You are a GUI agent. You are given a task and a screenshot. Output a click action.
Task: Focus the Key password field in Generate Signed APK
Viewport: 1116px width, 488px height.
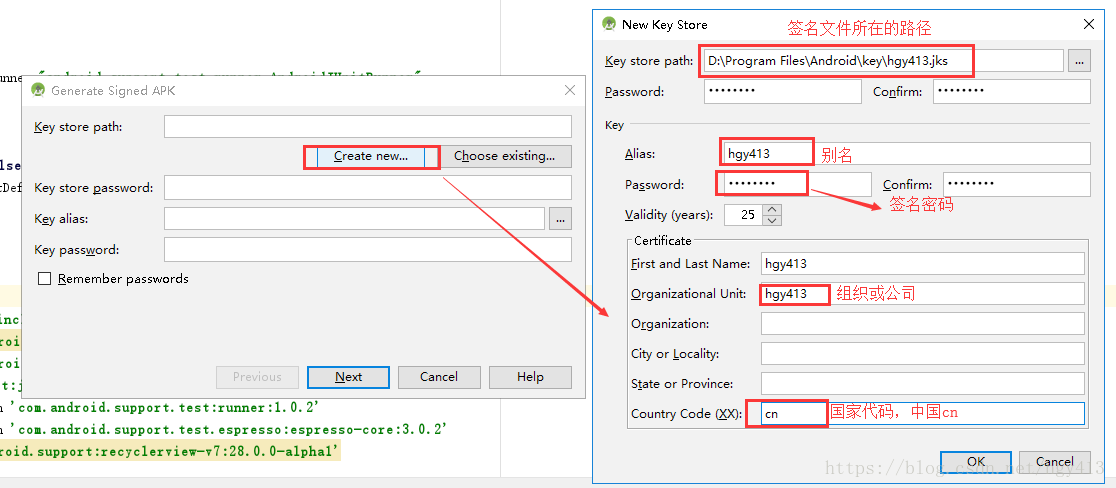click(x=368, y=250)
